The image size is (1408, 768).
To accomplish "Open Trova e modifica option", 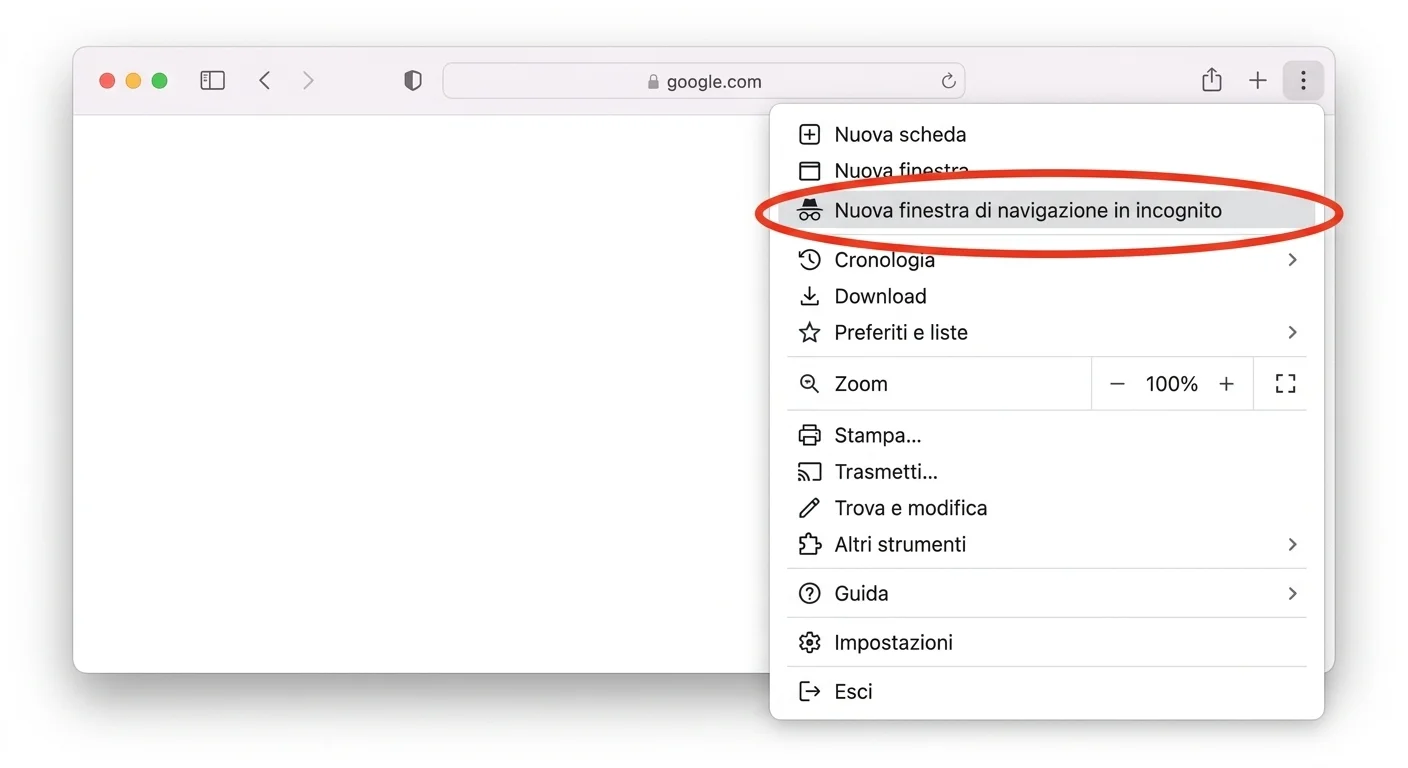I will [1046, 508].
